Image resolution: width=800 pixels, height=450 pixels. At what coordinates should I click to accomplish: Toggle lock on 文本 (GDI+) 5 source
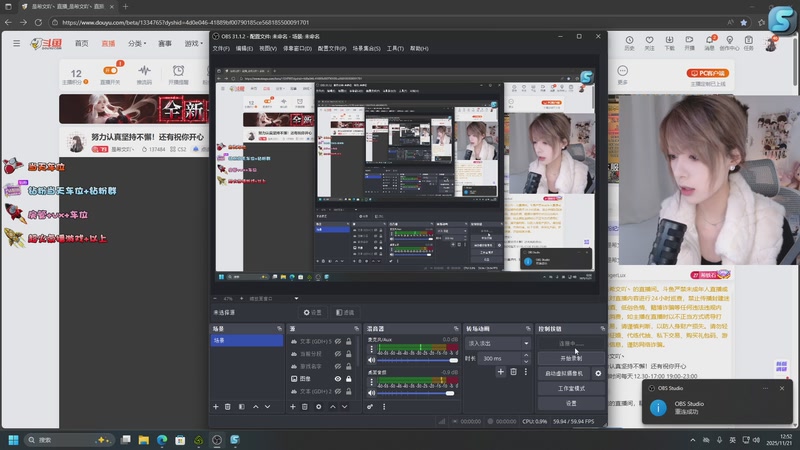coord(349,341)
